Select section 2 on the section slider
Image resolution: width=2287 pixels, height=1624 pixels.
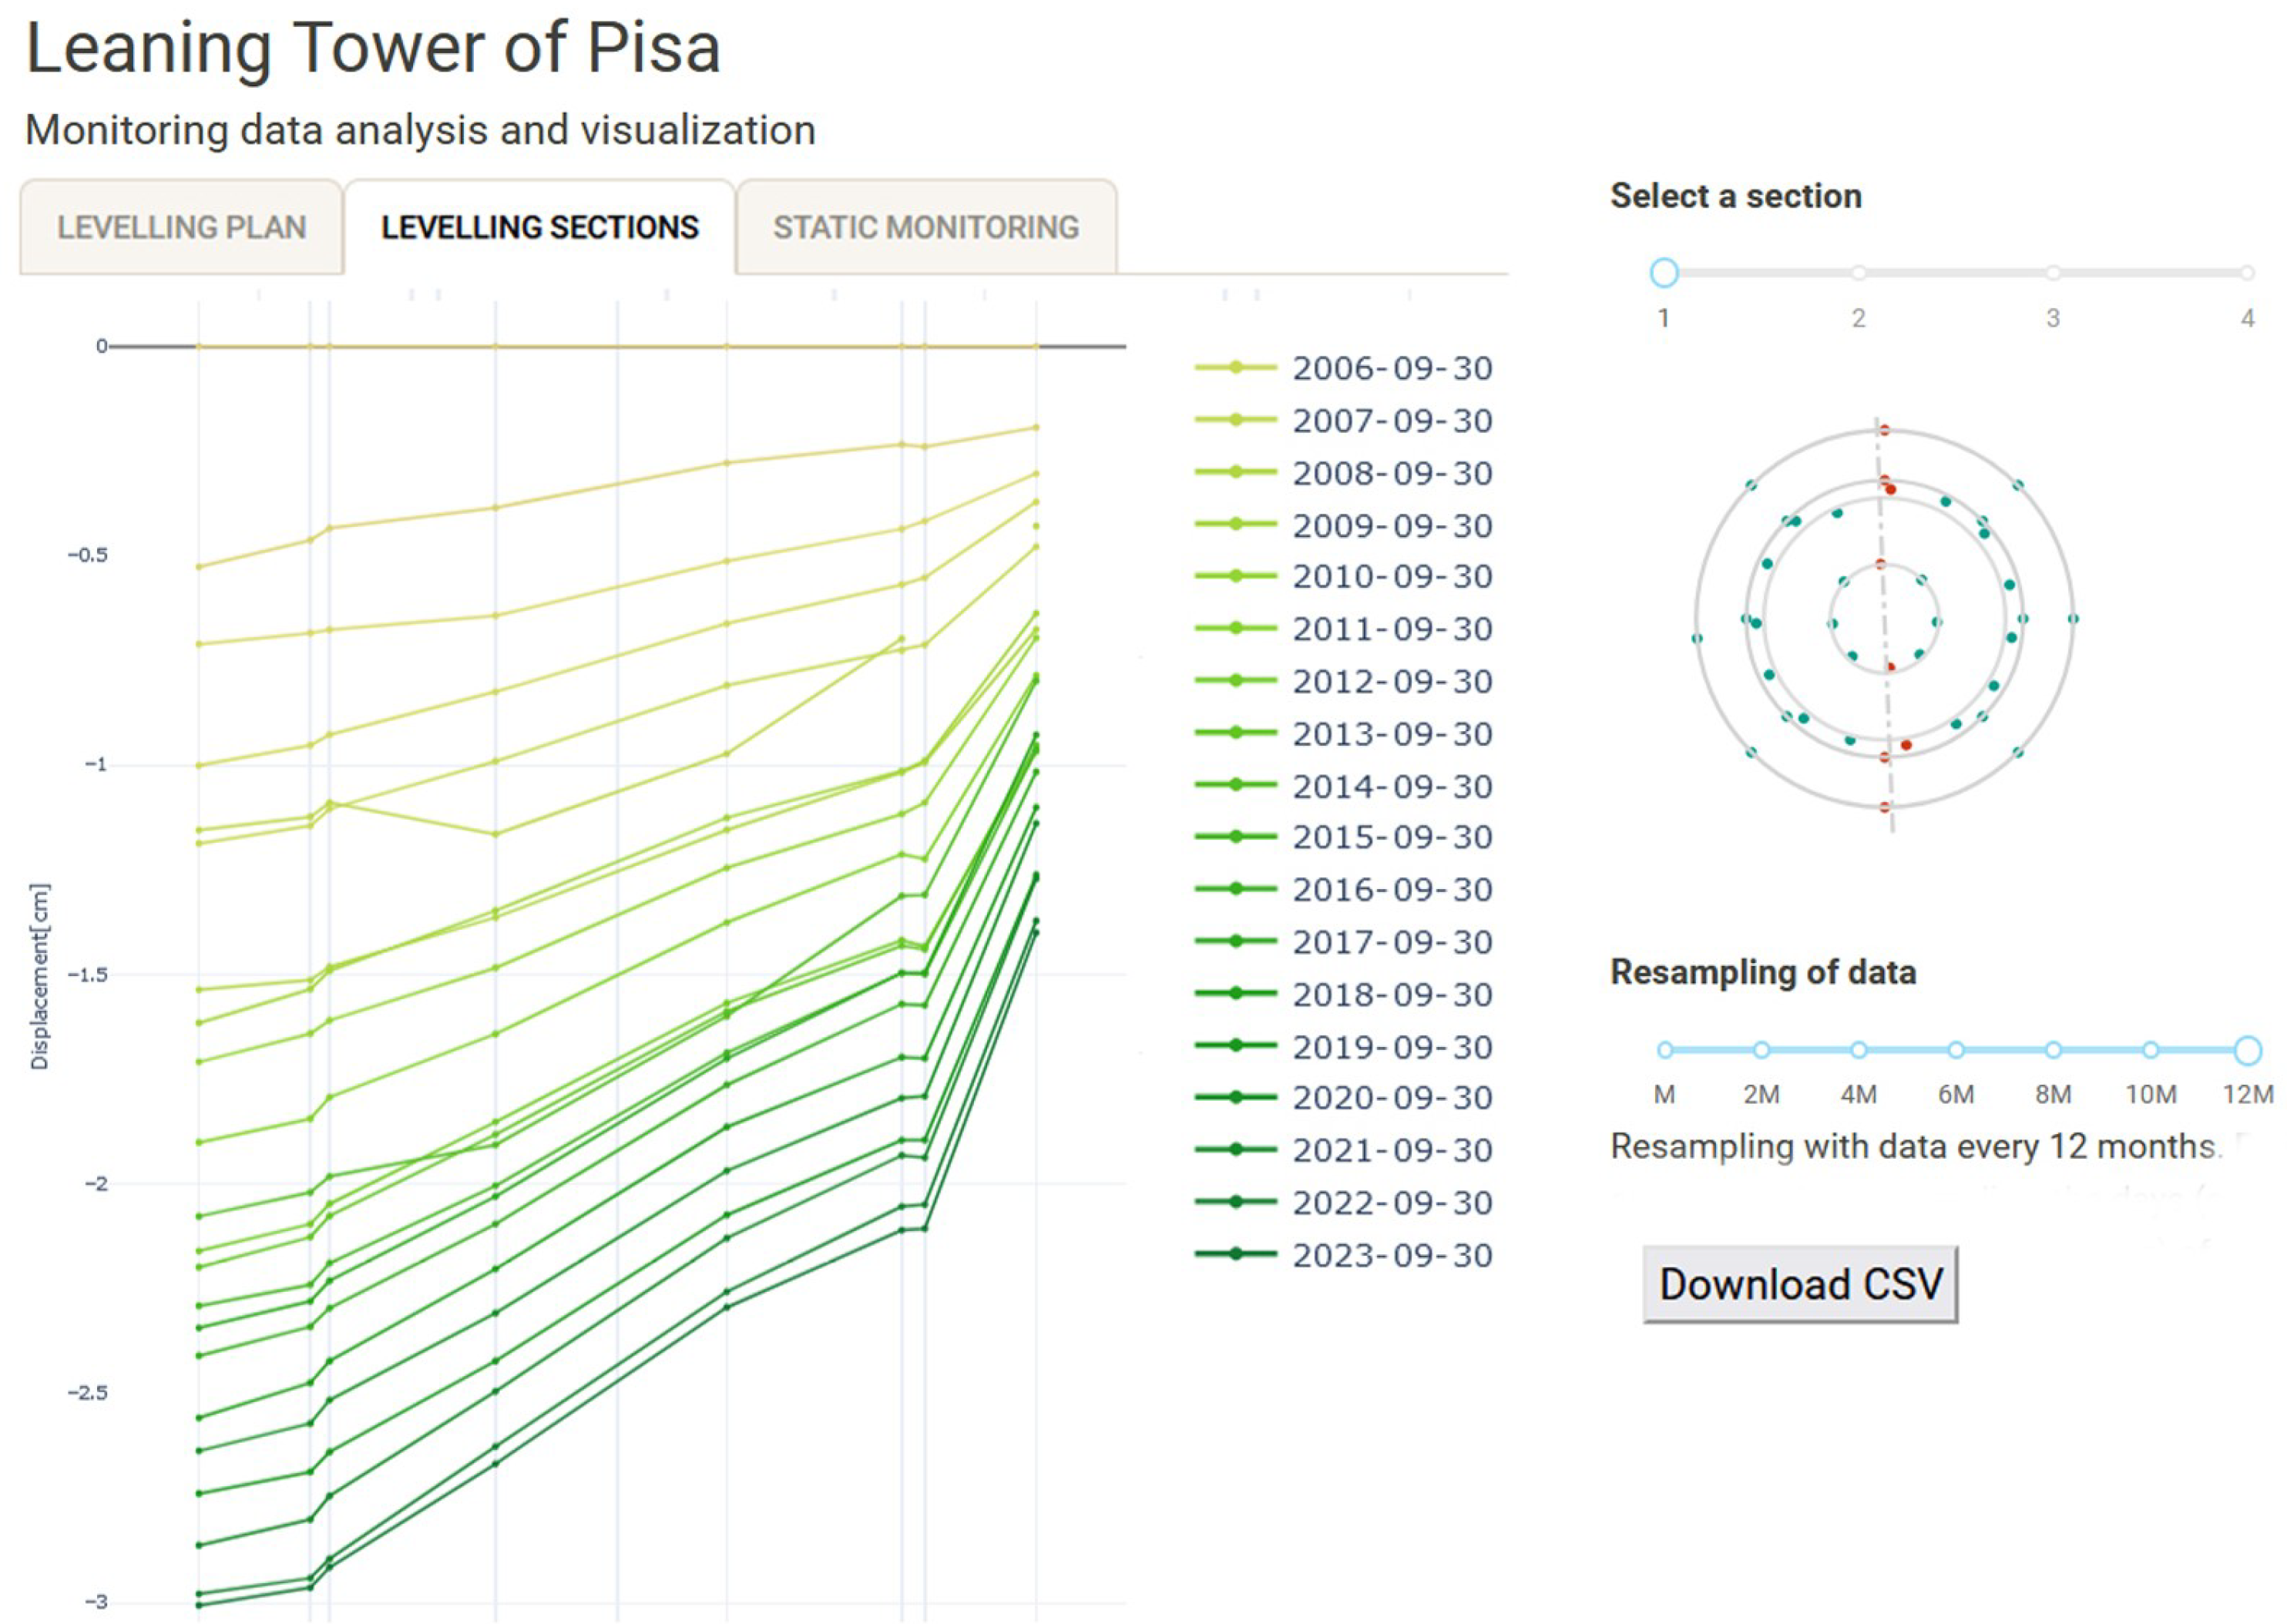click(1858, 272)
